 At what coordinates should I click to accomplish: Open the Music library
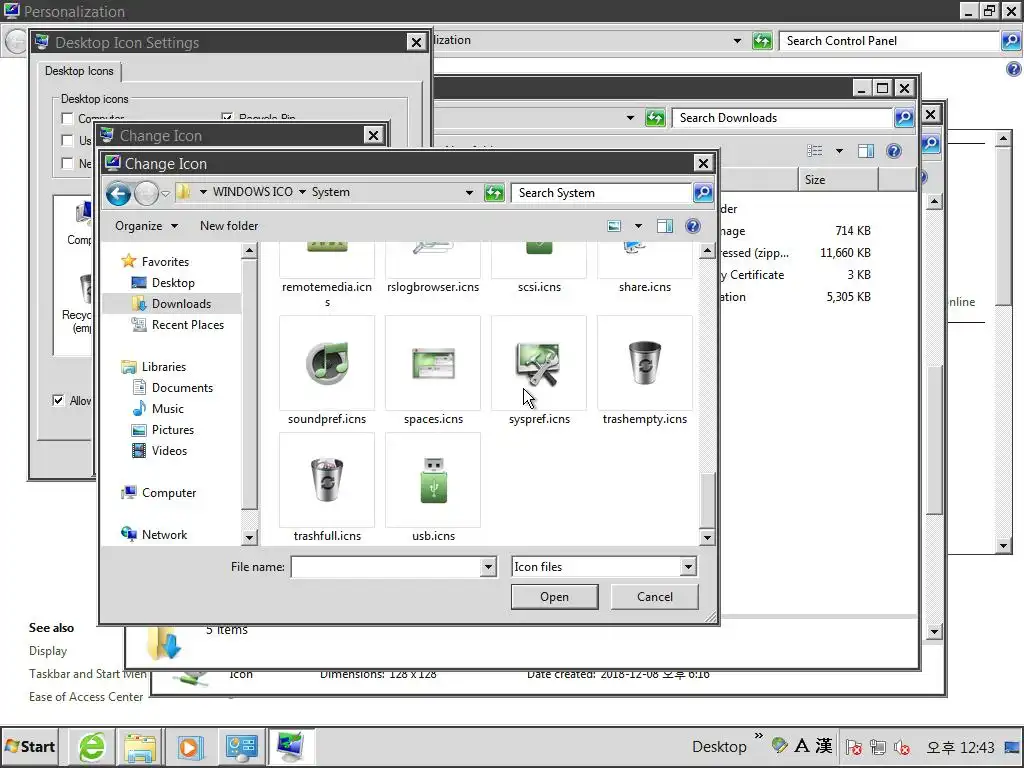pyautogui.click(x=168, y=409)
